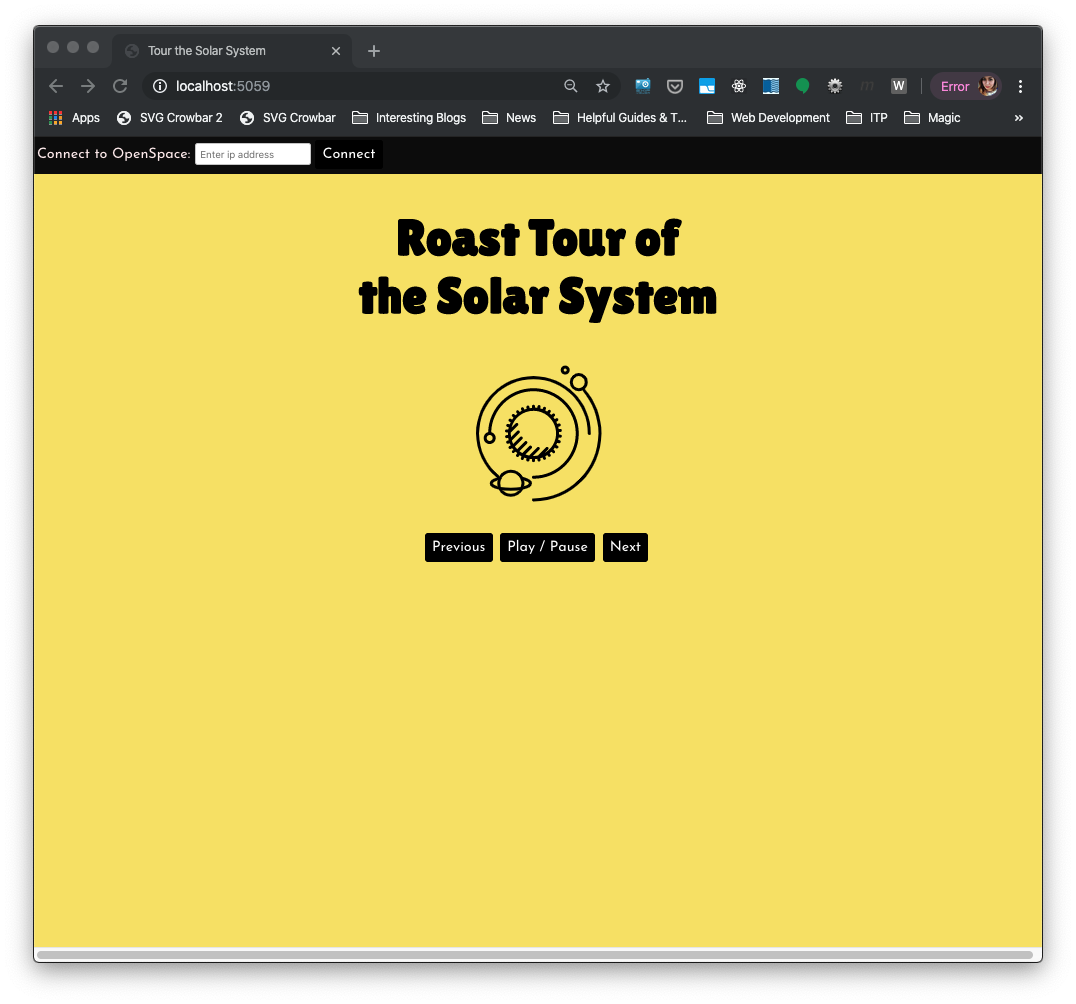Click the Play / Pause button
The width and height of the screenshot is (1076, 1004).
[x=547, y=547]
